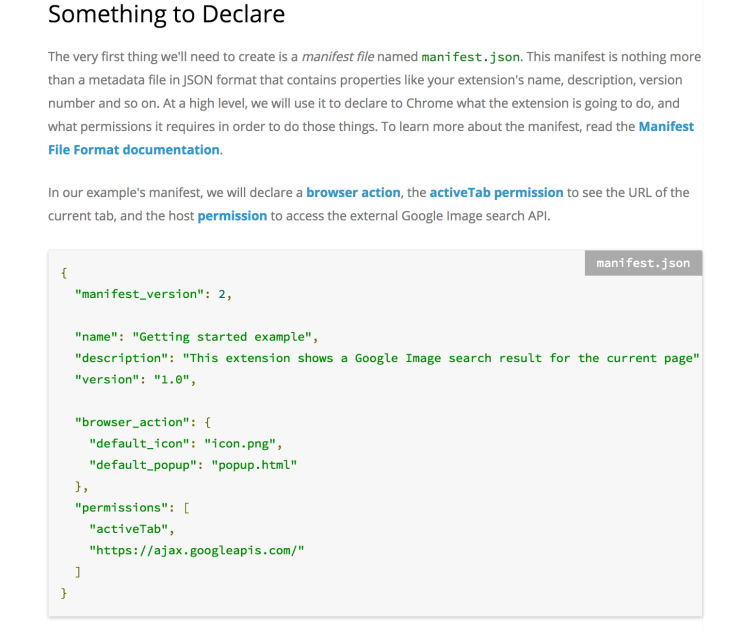Click the host permission link
Image resolution: width=743 pixels, height=630 pixels.
point(232,216)
